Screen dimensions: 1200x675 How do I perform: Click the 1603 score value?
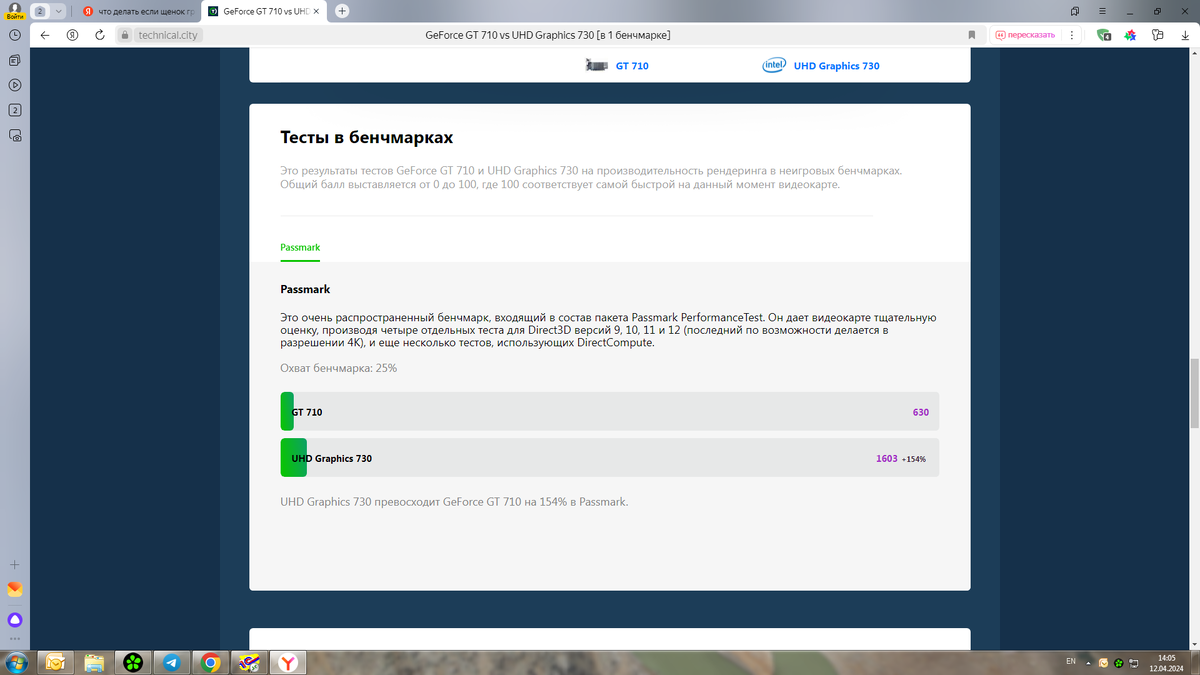pos(886,459)
